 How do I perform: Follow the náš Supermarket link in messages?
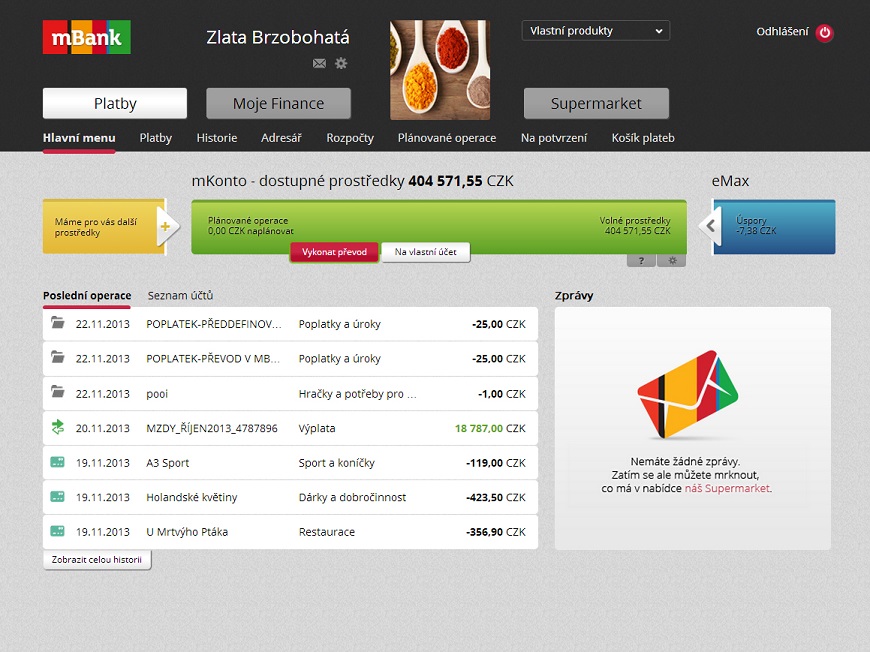(x=728, y=489)
